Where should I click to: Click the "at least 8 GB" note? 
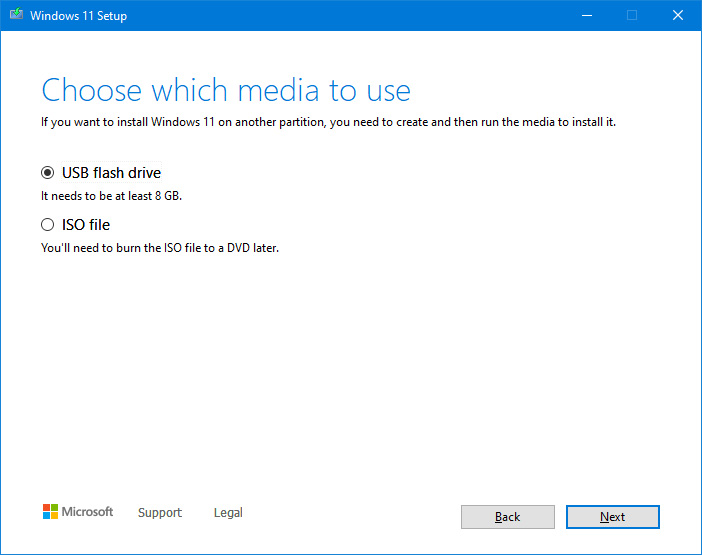coord(111,196)
